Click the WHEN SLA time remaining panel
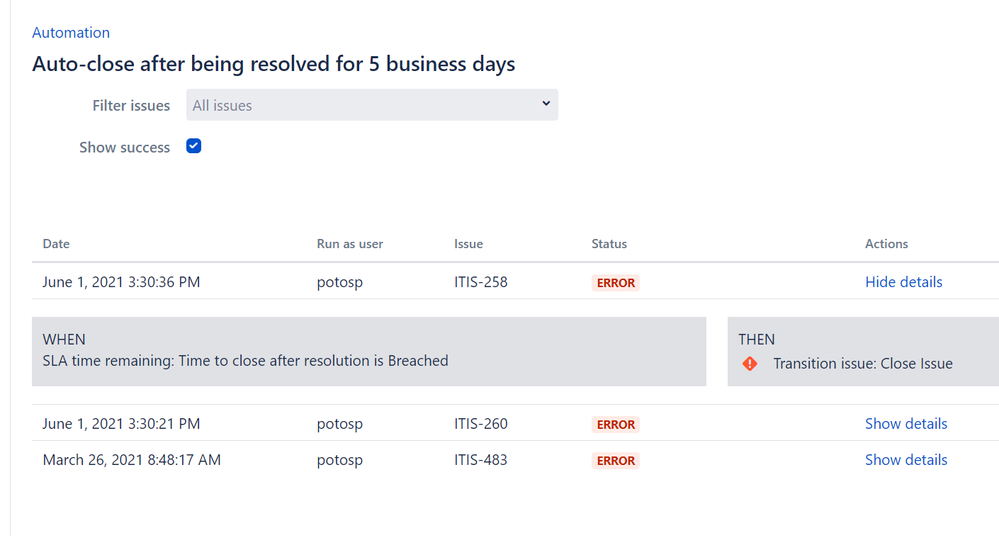Viewport: 999px width, 536px height. 369,351
